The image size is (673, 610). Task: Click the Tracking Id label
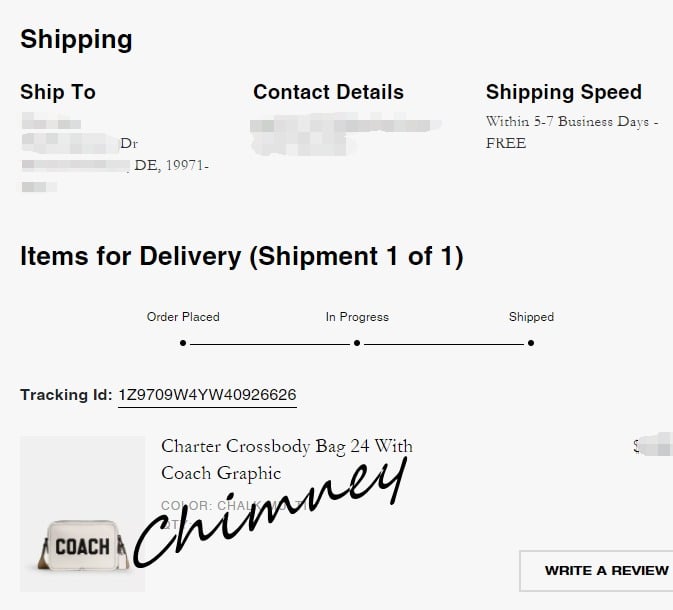tap(66, 395)
